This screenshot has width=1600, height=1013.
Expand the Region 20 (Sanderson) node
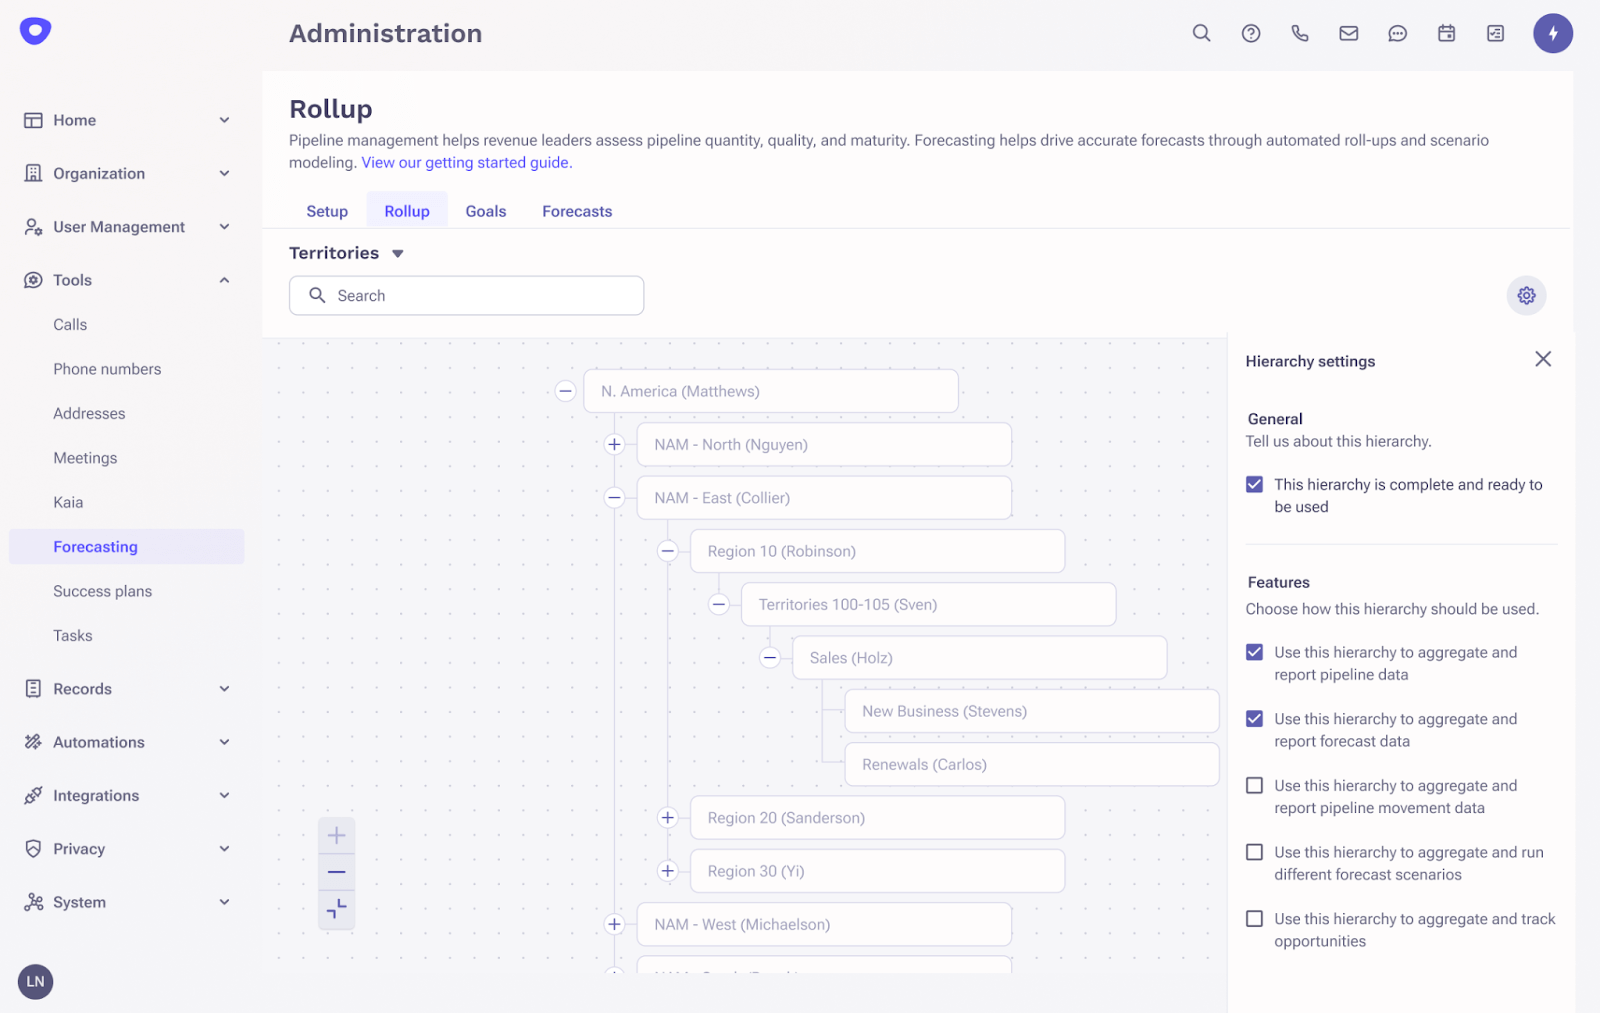pyautogui.click(x=668, y=817)
